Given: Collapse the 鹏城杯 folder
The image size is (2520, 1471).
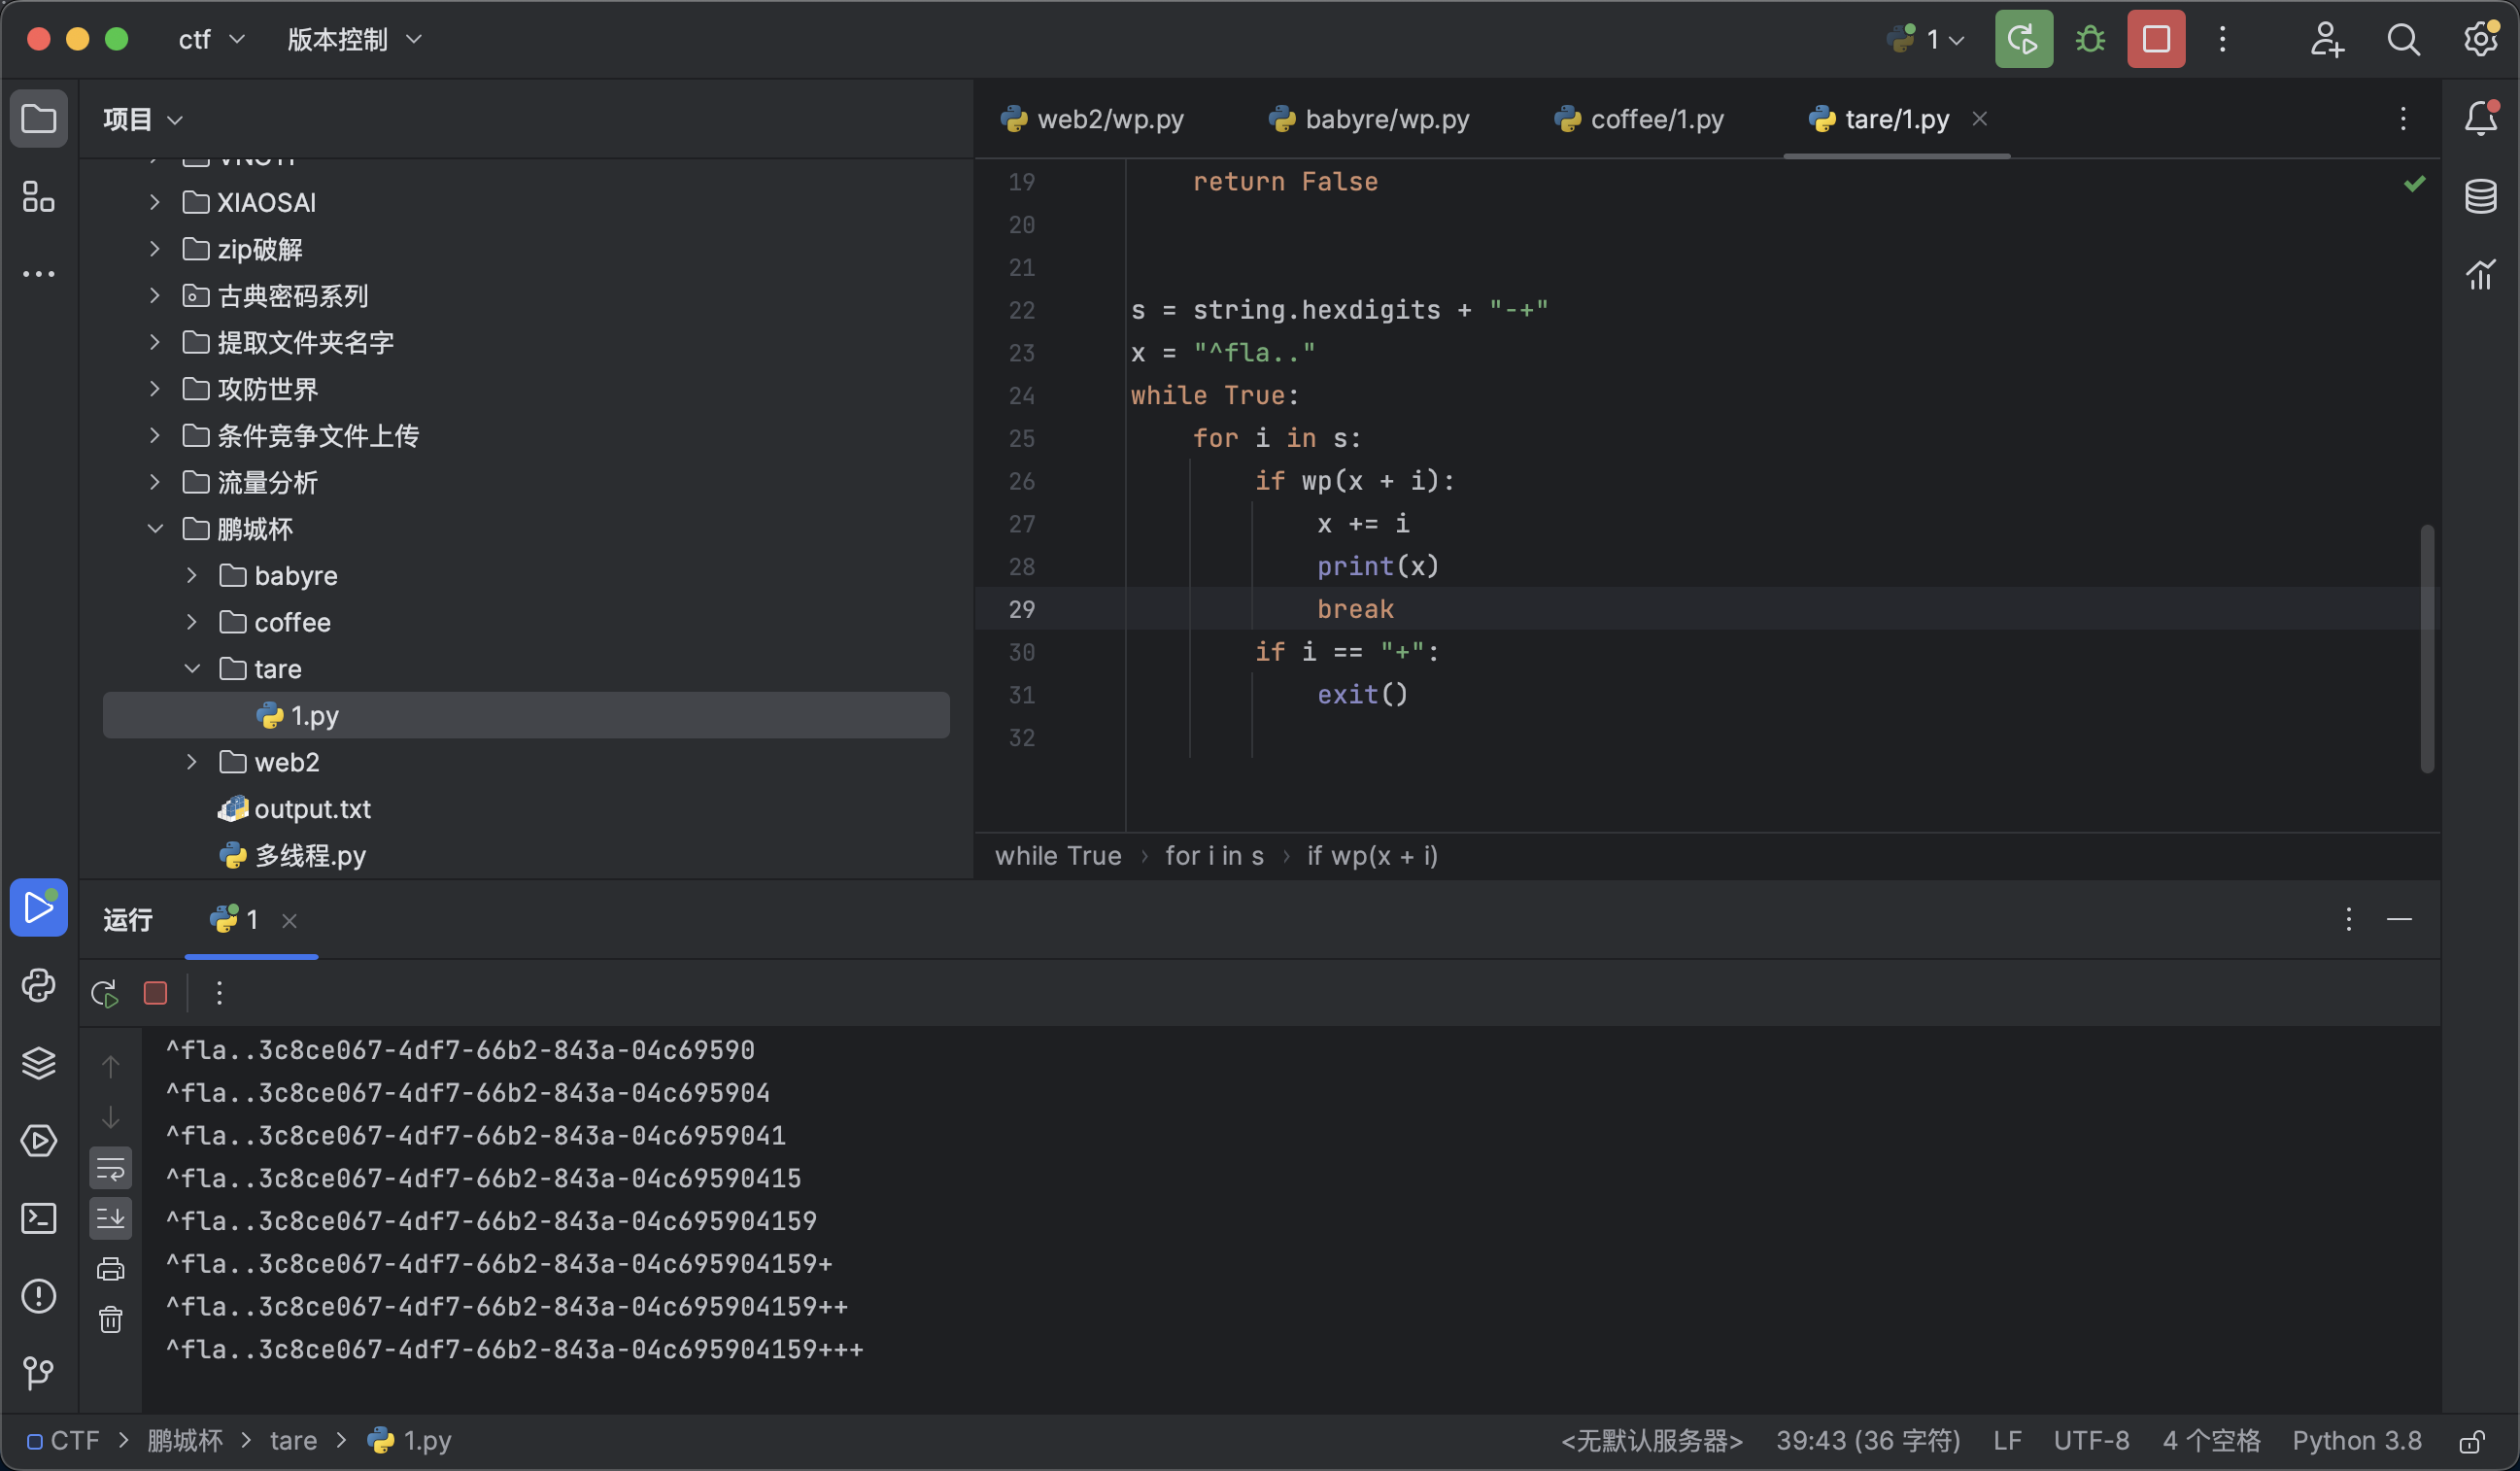Looking at the screenshot, I should click(154, 529).
